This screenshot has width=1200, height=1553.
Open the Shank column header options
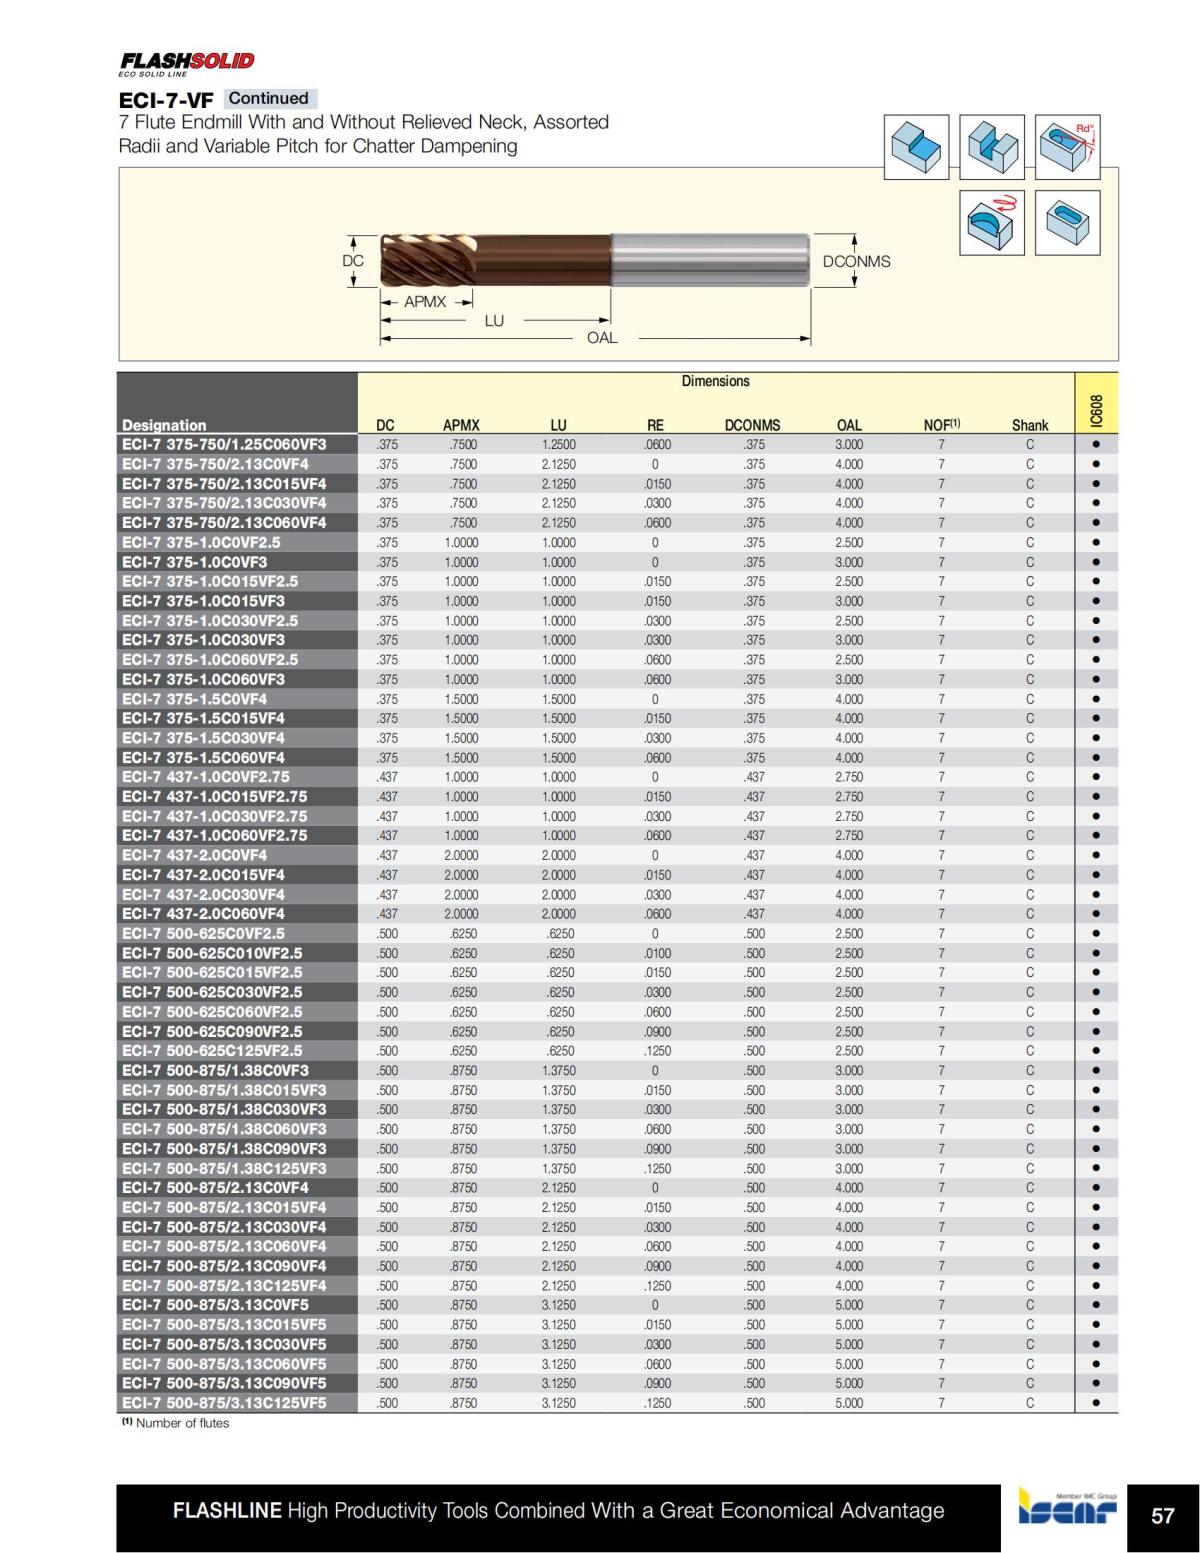1030,425
